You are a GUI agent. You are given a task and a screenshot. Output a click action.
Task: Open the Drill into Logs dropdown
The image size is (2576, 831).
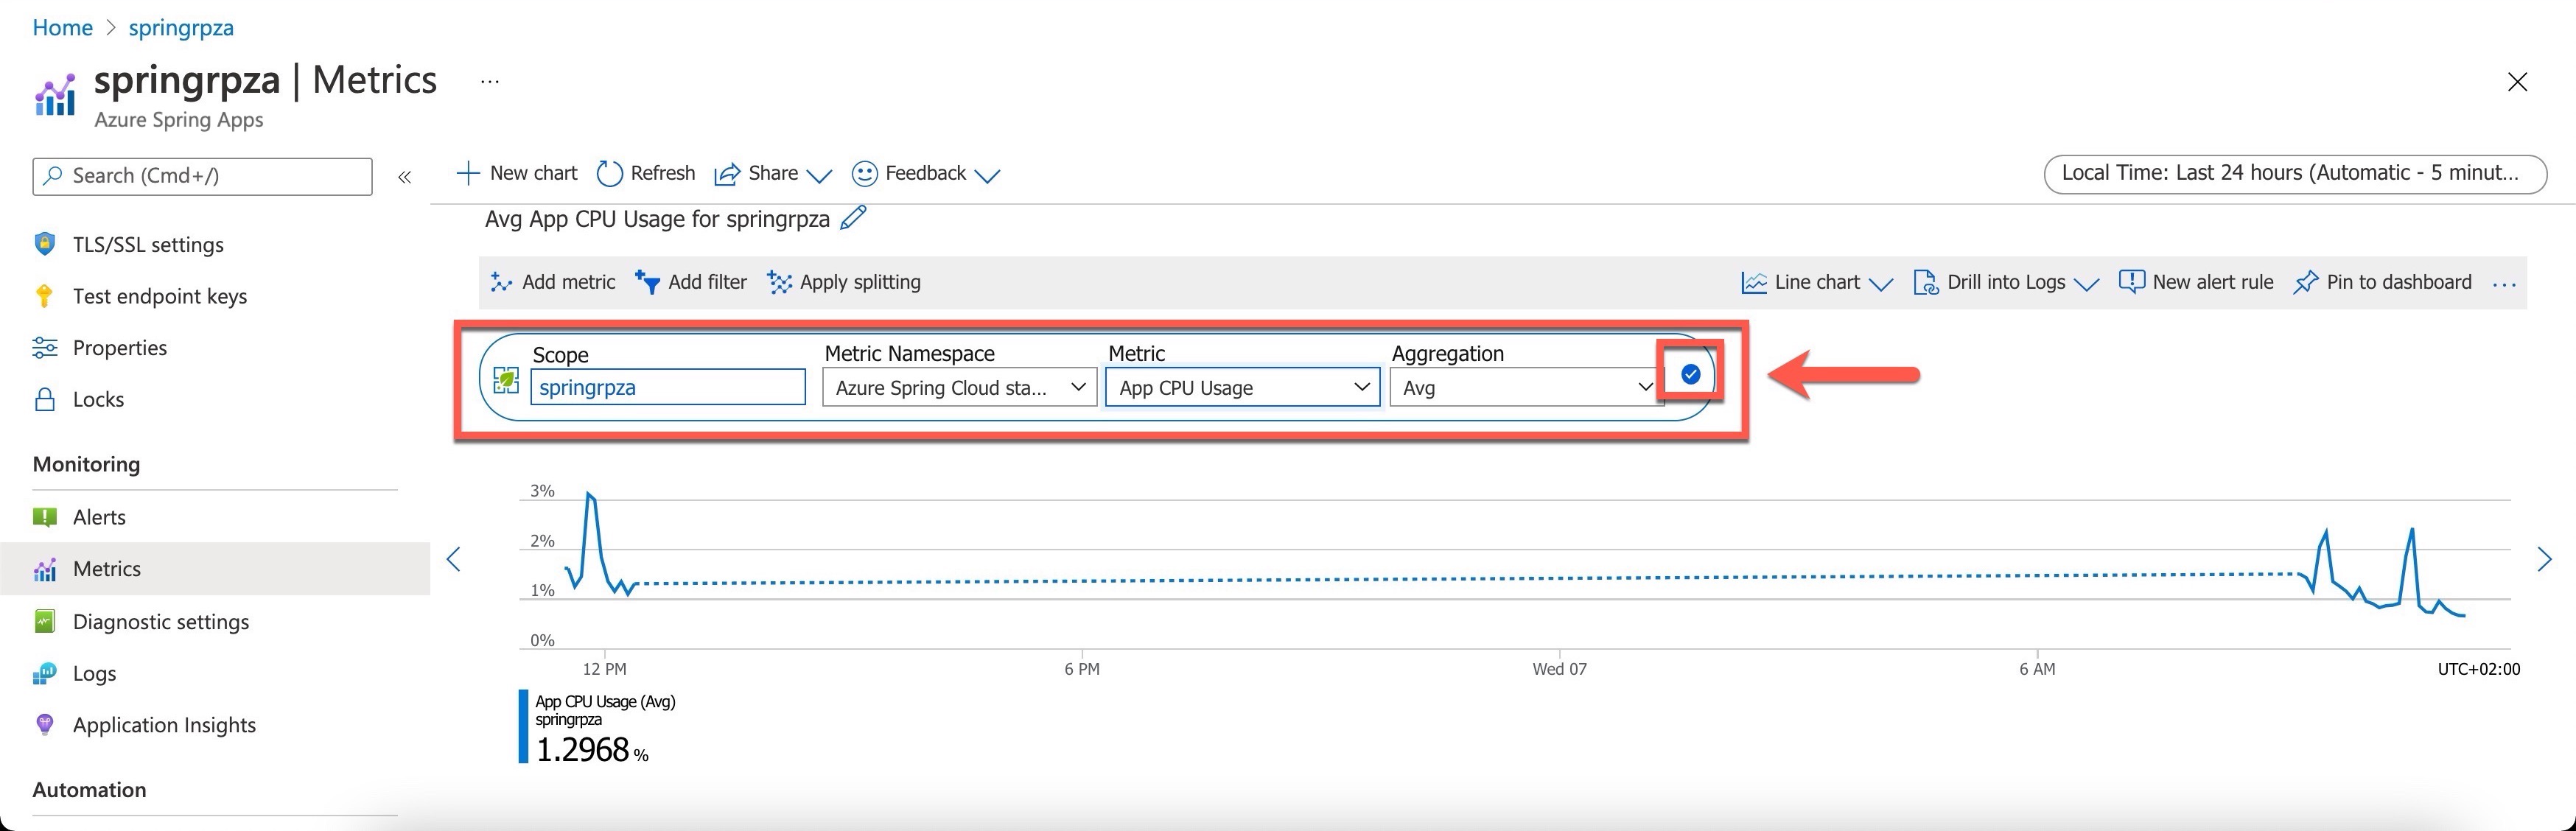click(2005, 283)
